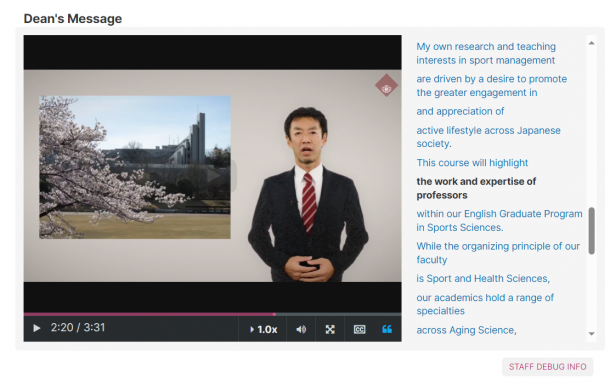Jump to "This course will highlight" caption

472,163
